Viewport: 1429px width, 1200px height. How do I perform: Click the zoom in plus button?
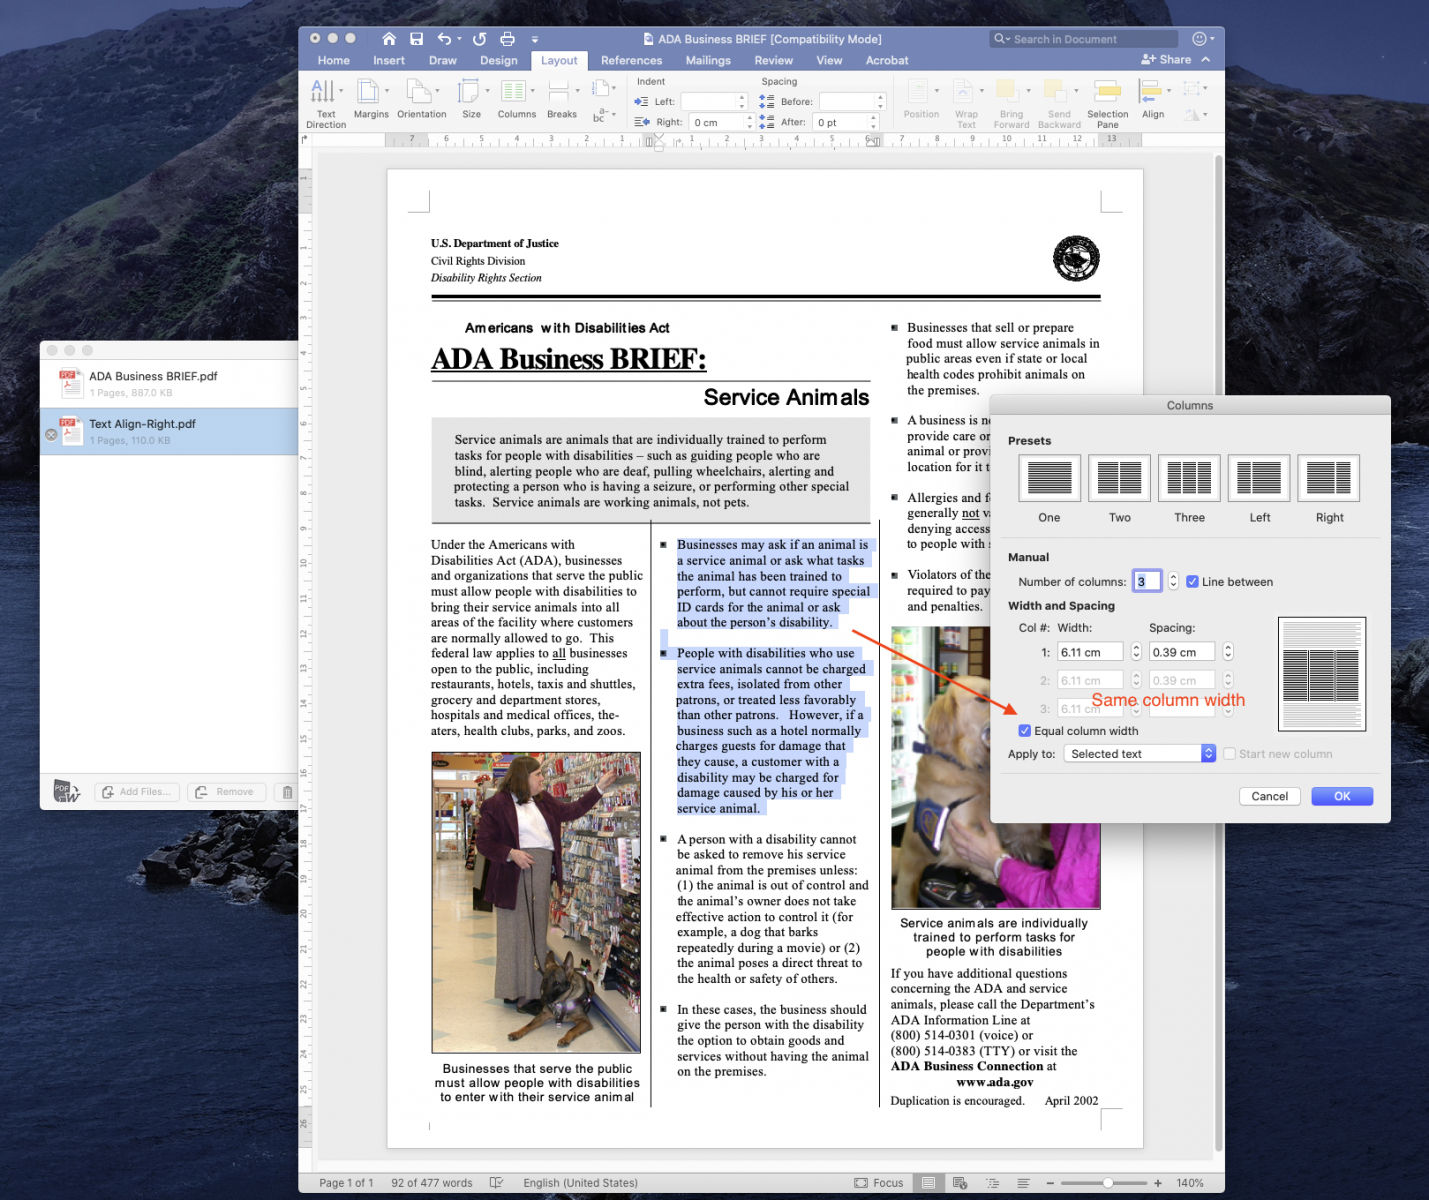[1158, 1183]
